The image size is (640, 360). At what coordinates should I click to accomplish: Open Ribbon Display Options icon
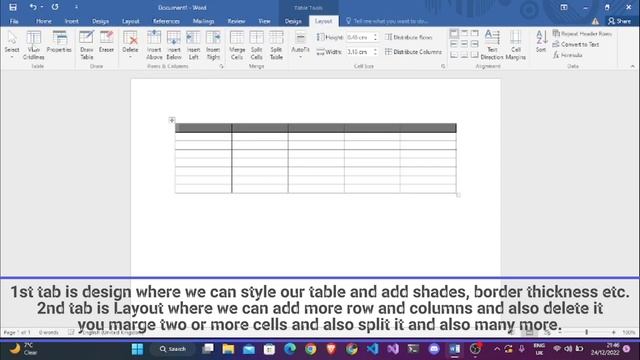[x=564, y=7]
